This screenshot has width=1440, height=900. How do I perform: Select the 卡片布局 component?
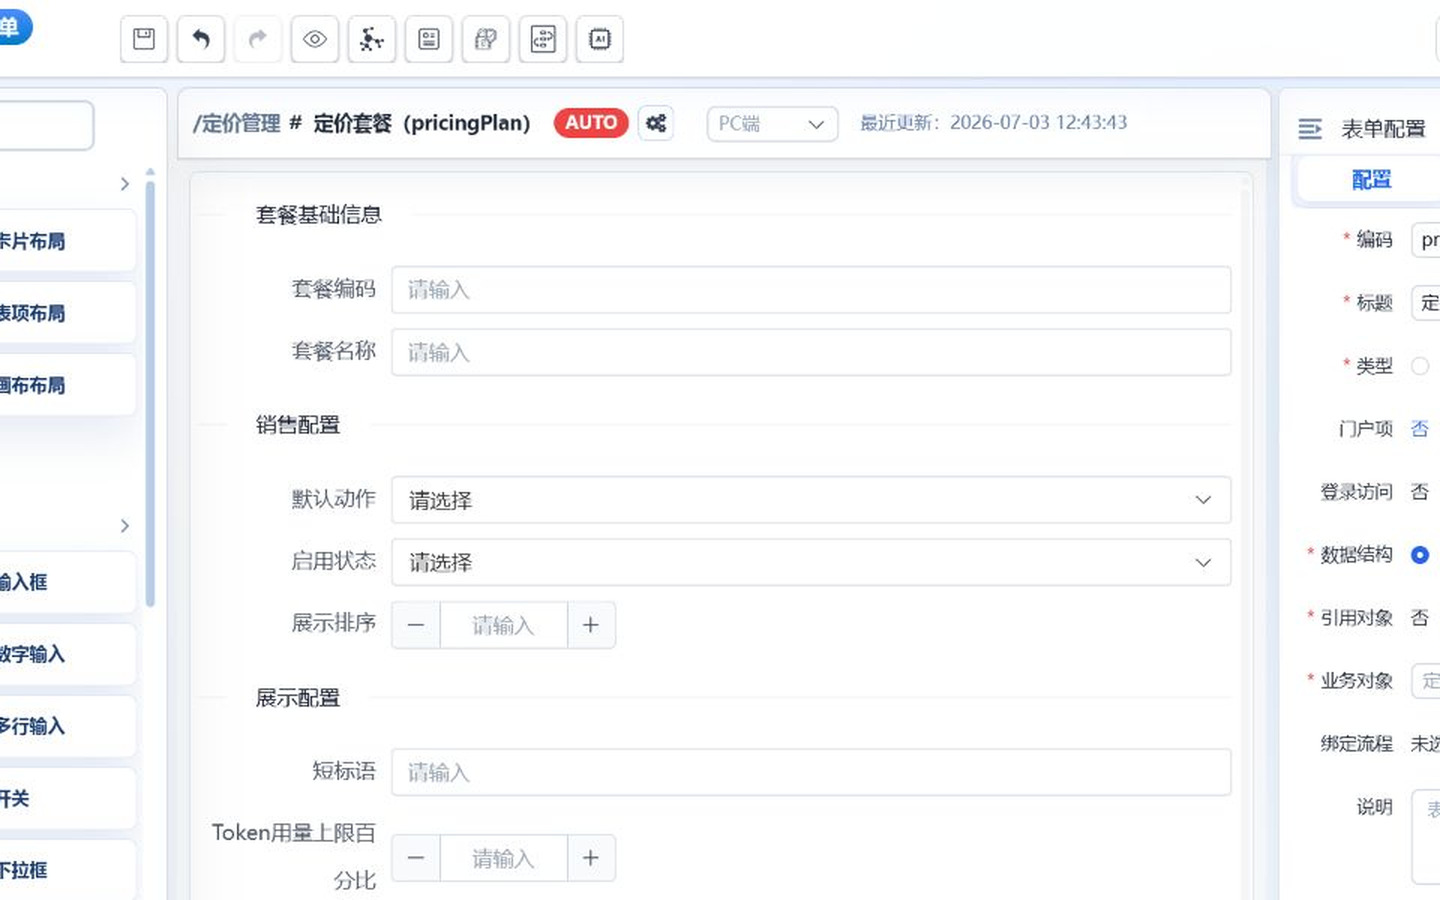coord(66,241)
